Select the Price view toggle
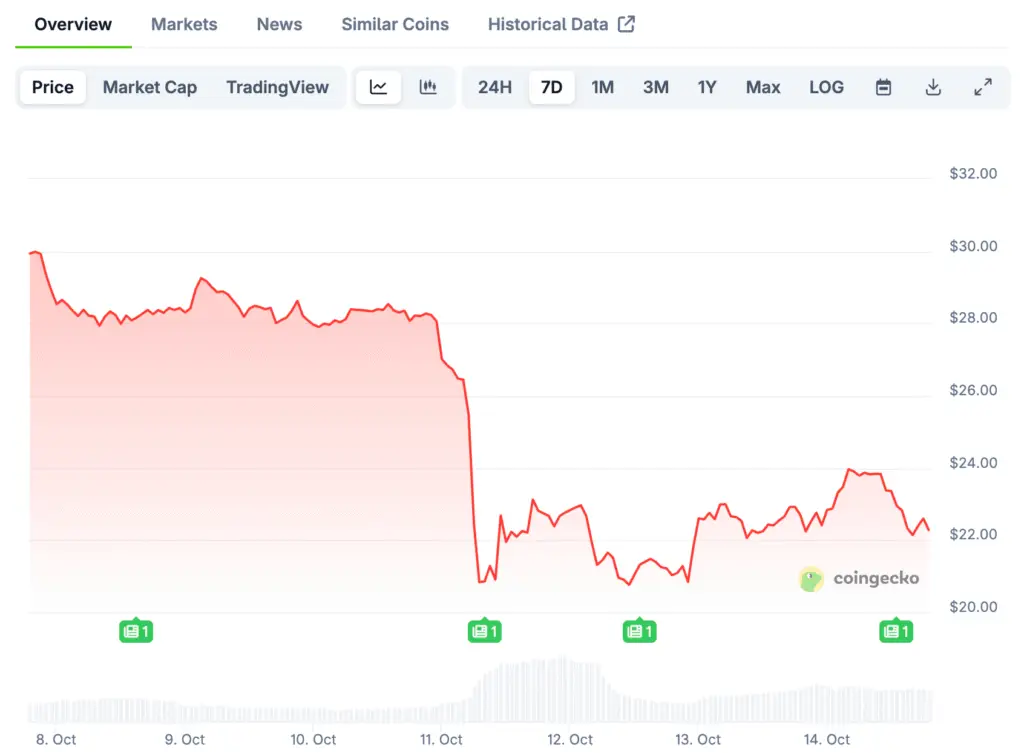 coord(53,87)
